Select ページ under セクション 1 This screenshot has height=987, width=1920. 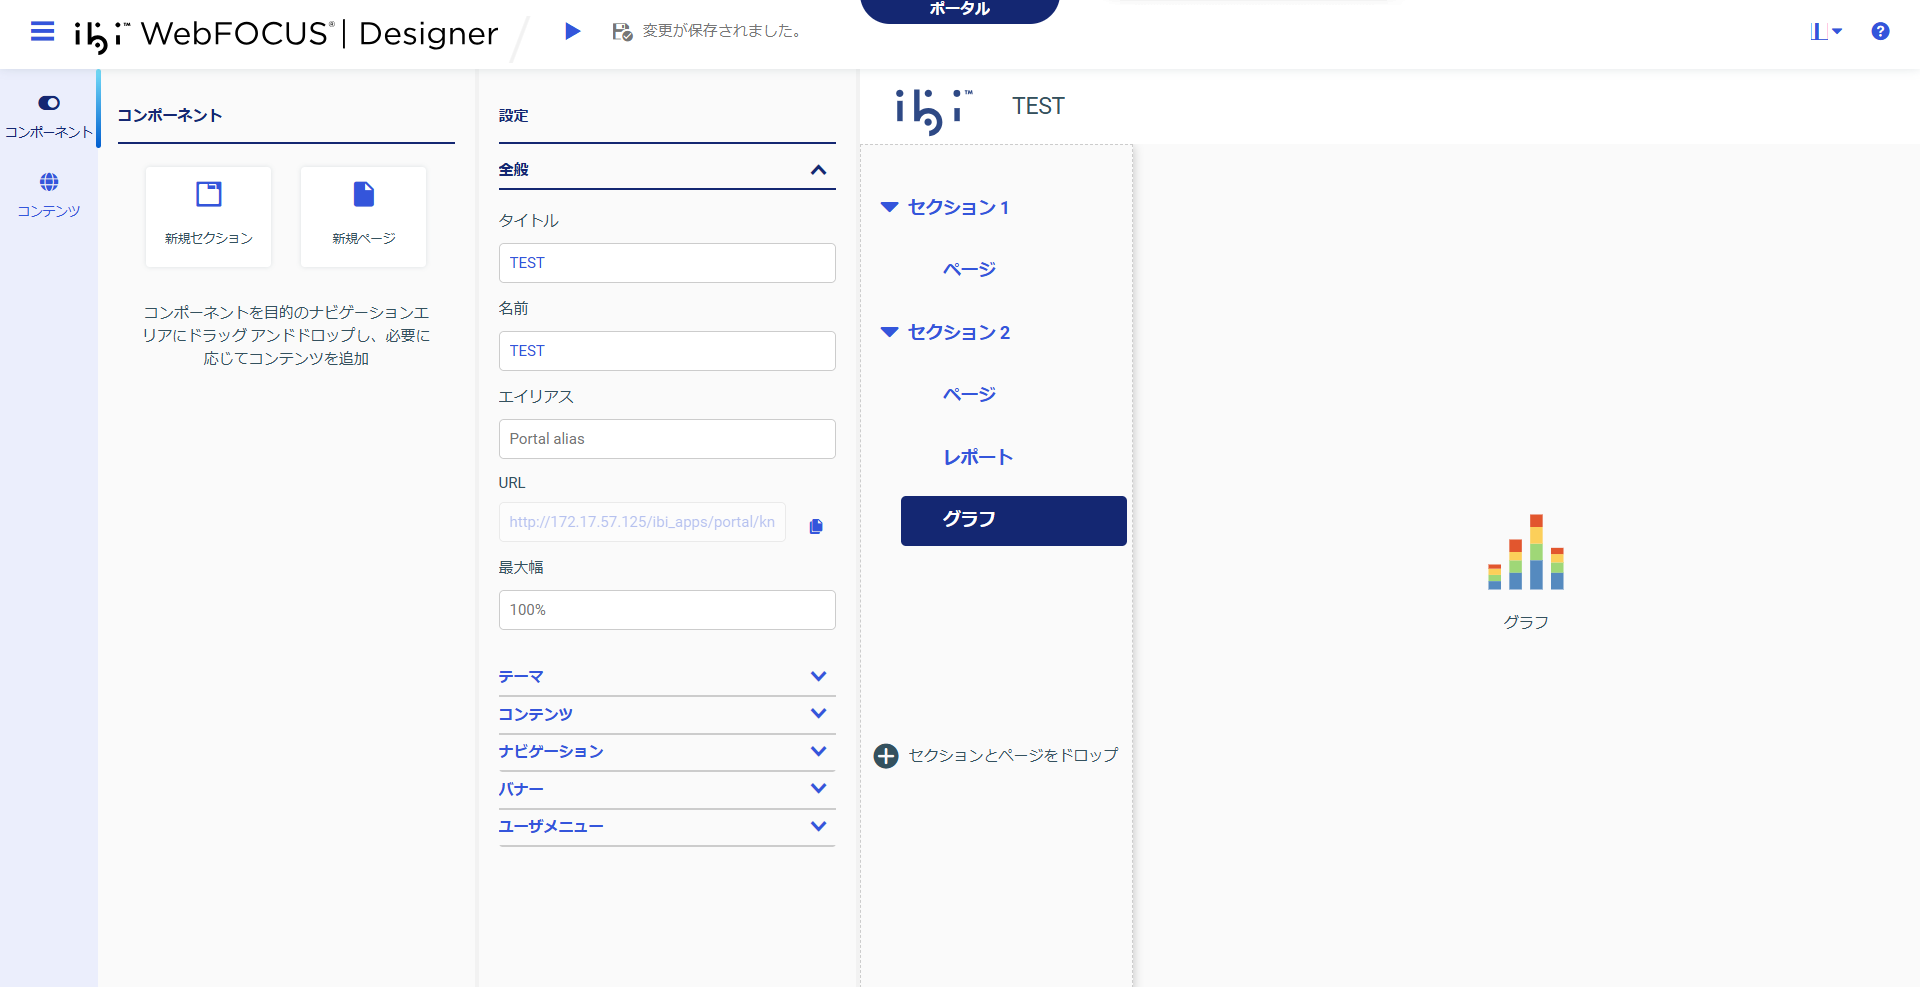pyautogui.click(x=967, y=268)
